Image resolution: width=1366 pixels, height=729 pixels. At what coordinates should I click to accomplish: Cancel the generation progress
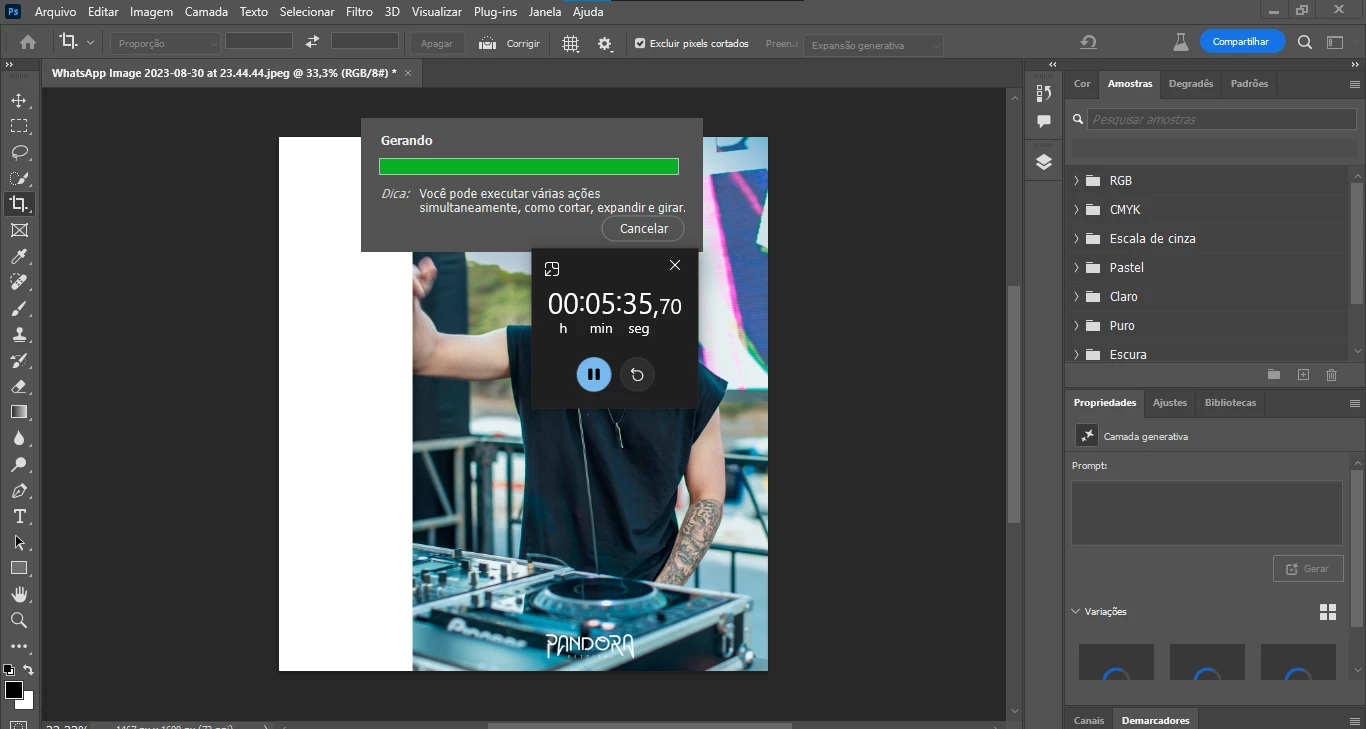click(x=644, y=228)
